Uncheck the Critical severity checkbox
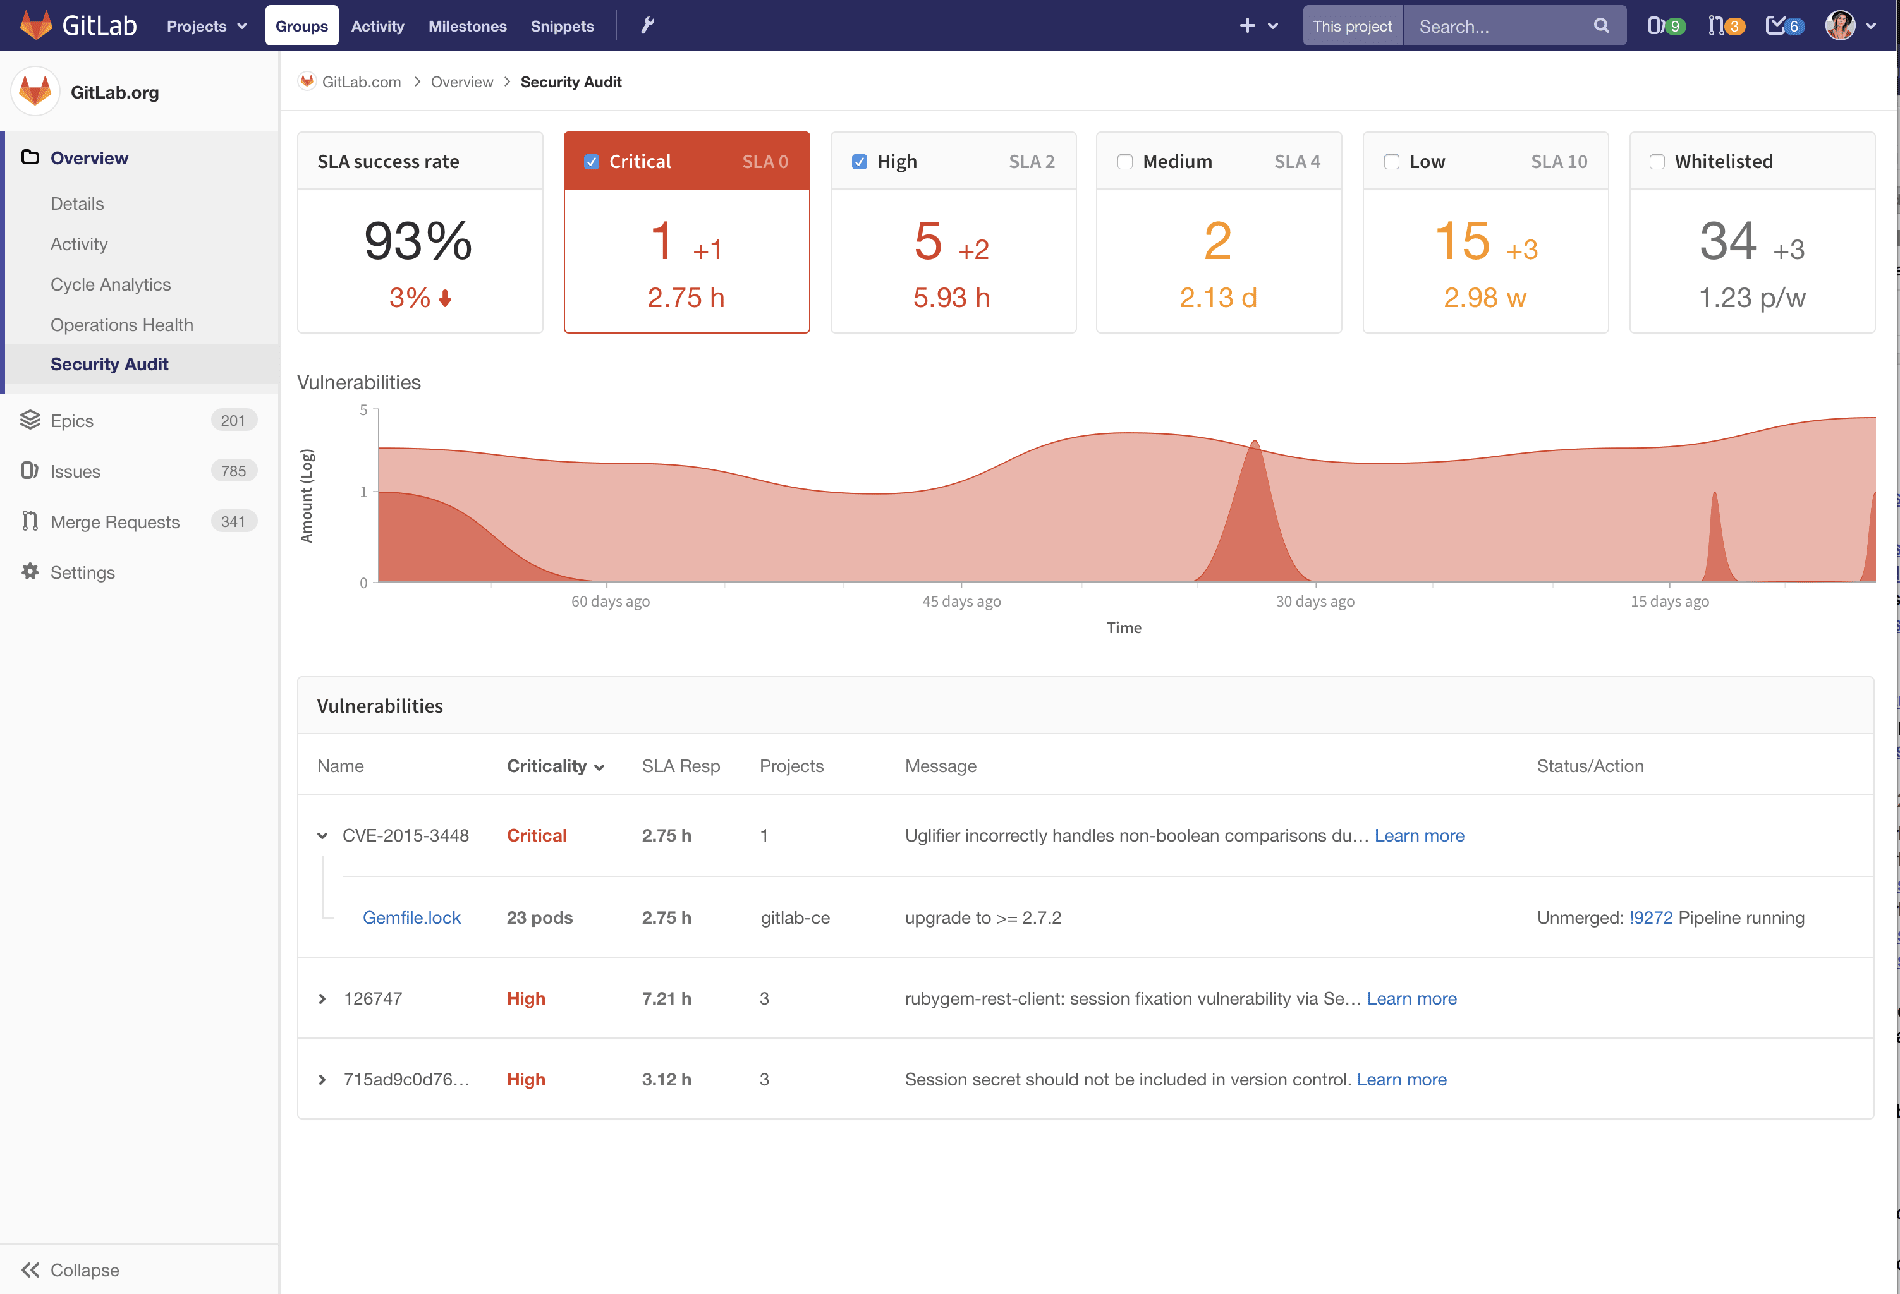The width and height of the screenshot is (1900, 1294). [x=591, y=162]
